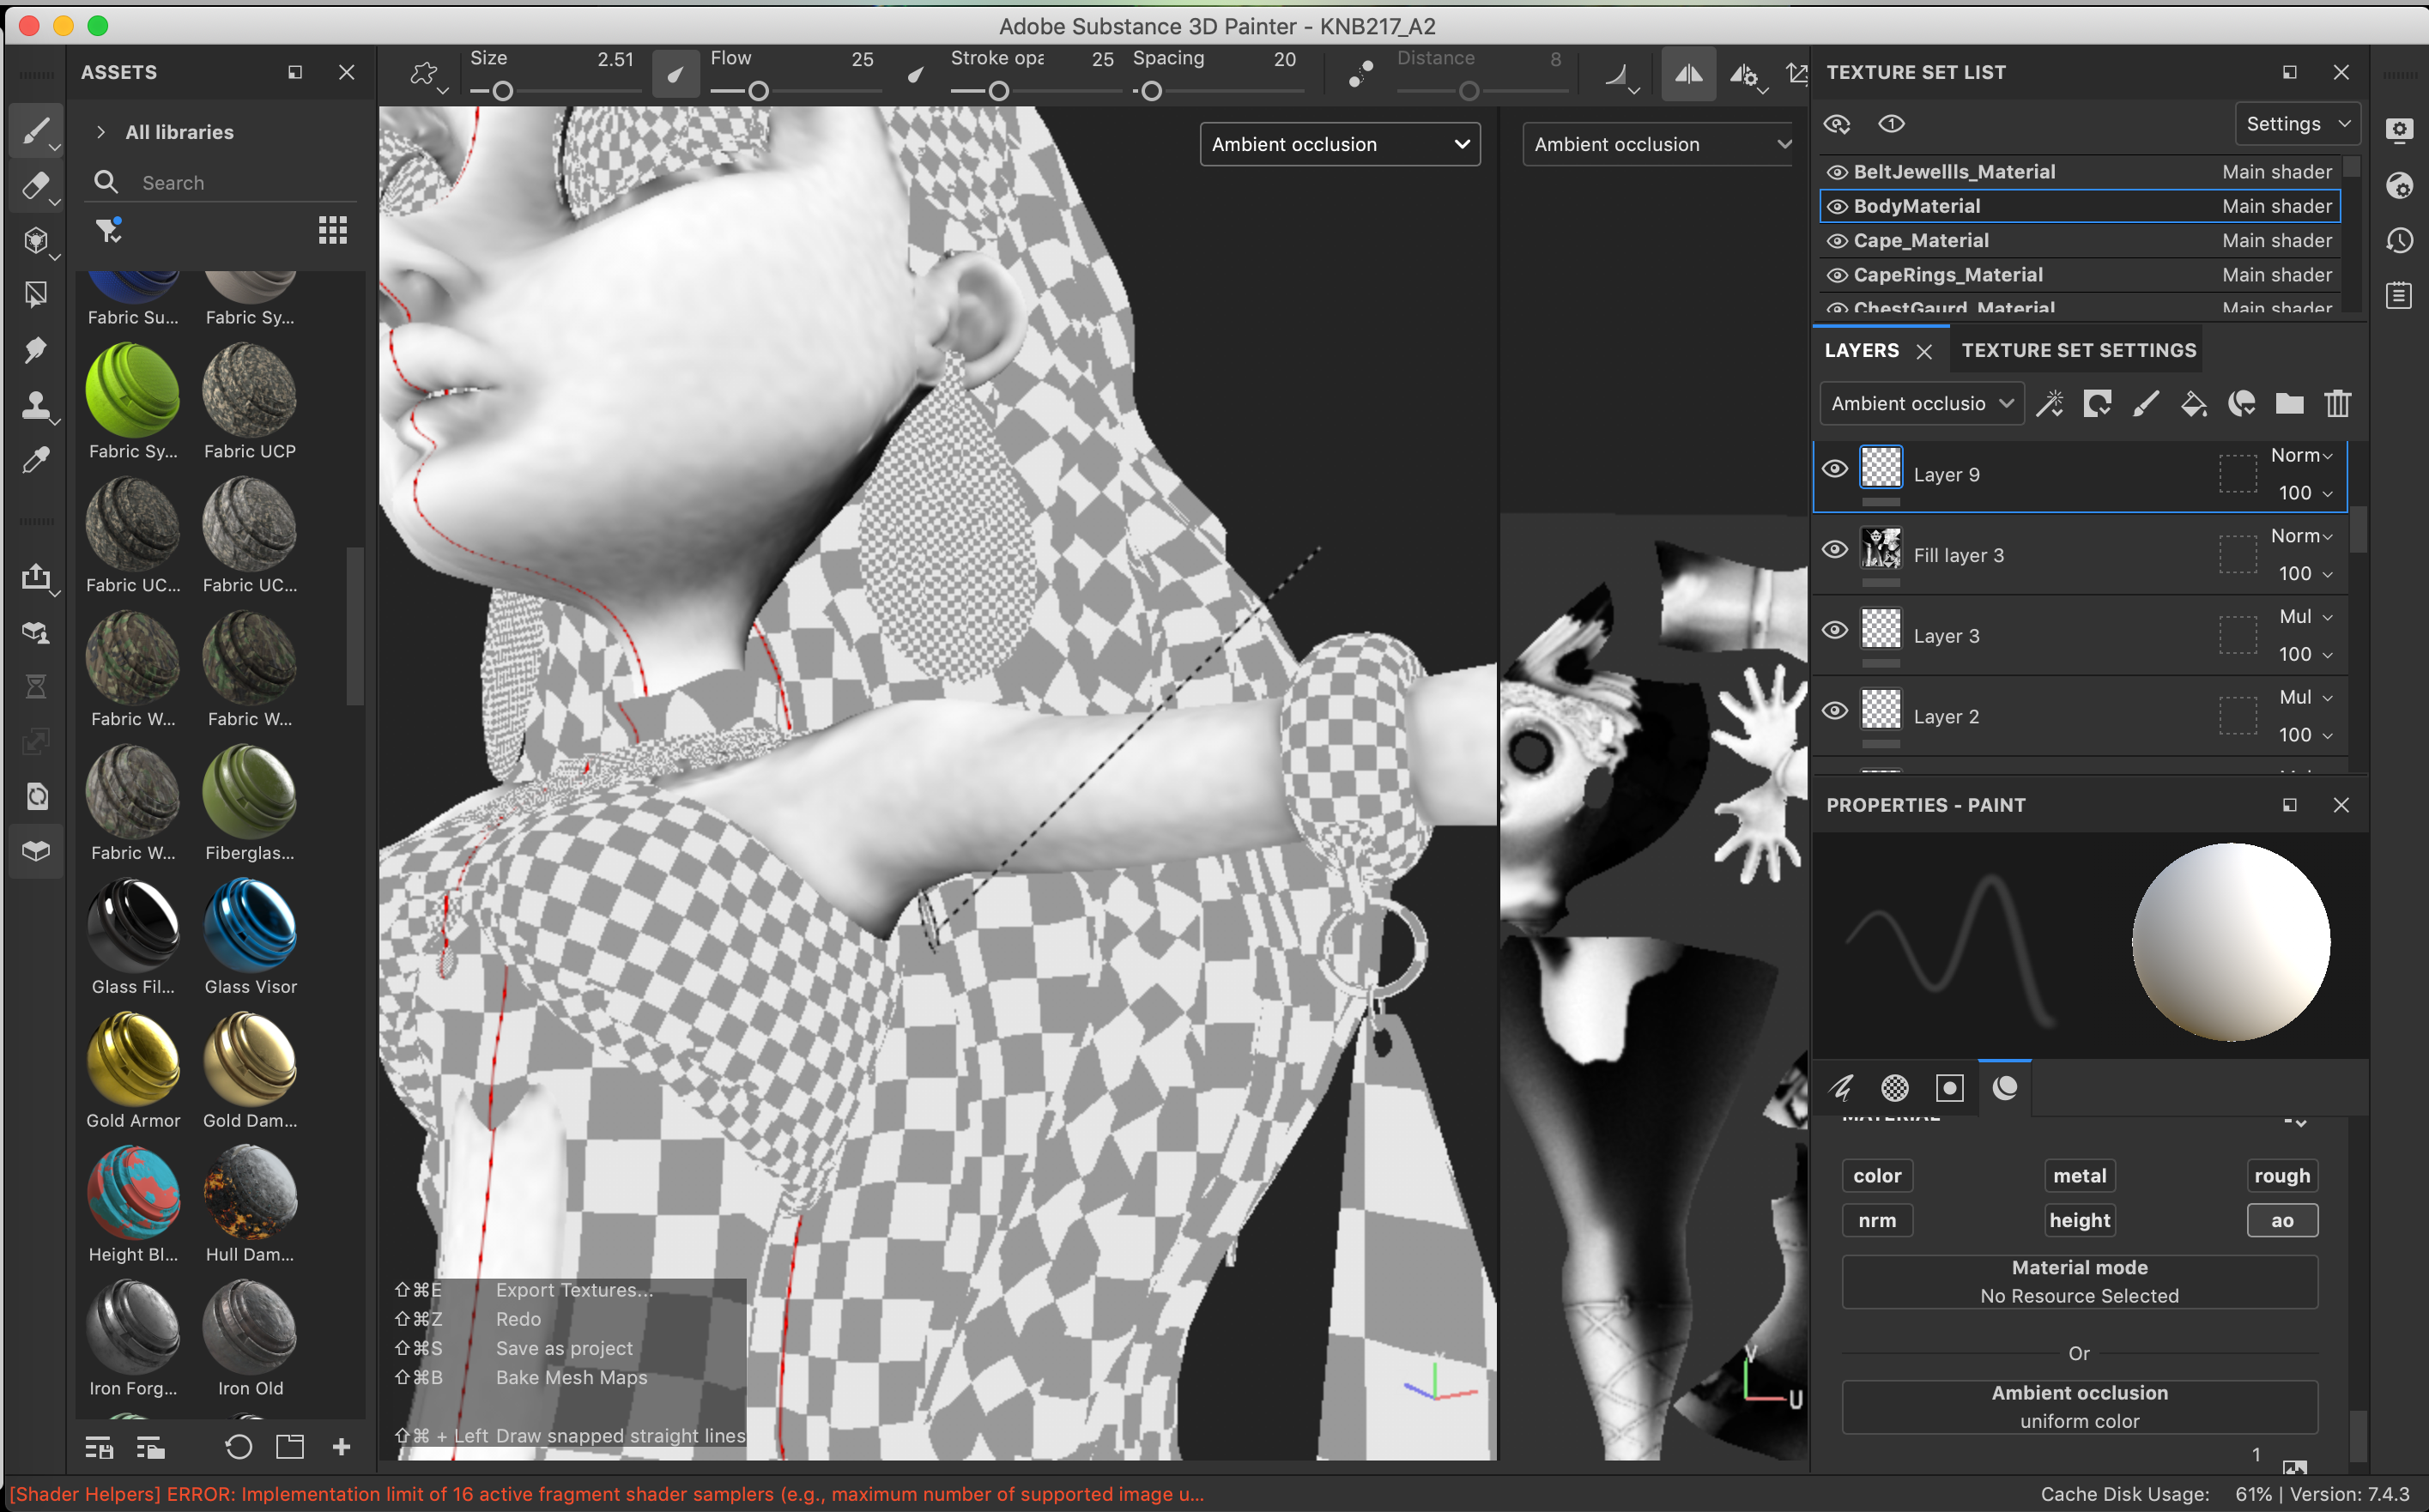Toggle the symmetry mirror icon
Viewport: 2429px width, 1512px height.
[1688, 74]
